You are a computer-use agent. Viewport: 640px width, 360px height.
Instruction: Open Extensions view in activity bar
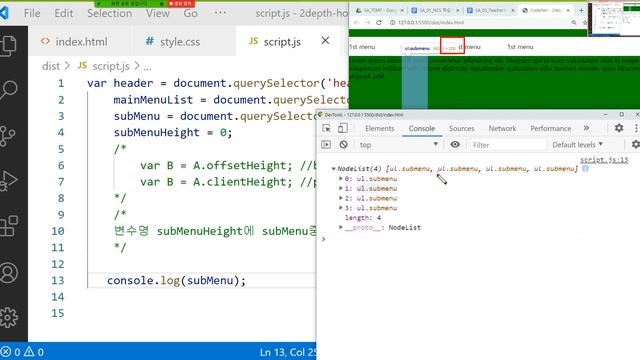9,226
